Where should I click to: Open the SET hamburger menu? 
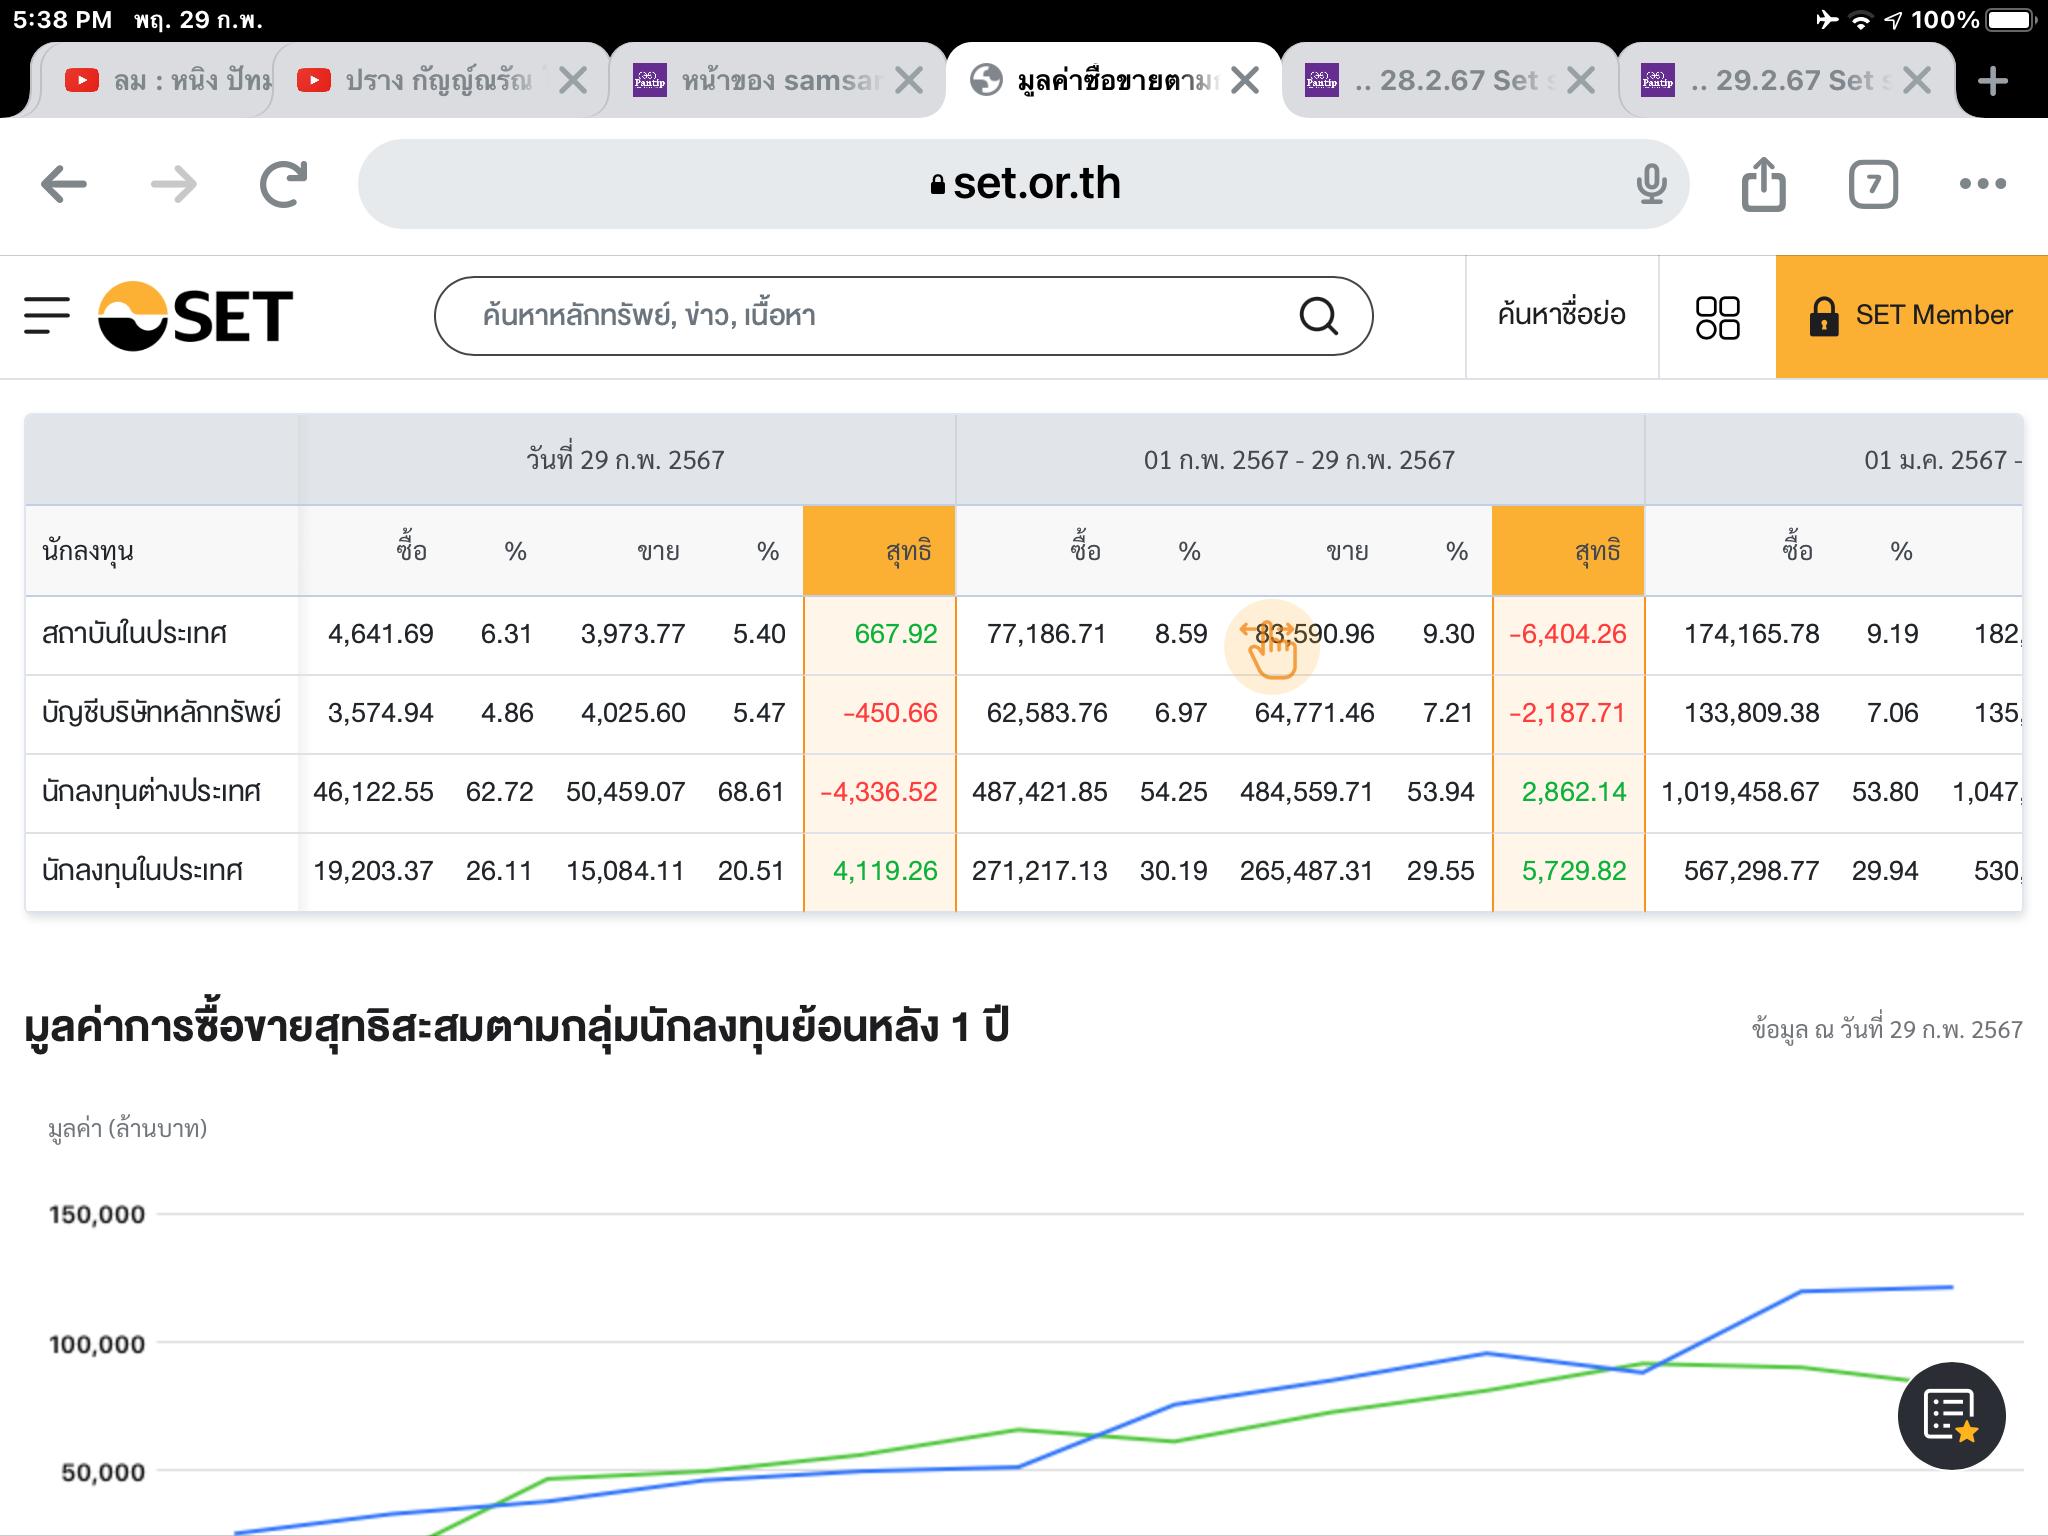(47, 316)
